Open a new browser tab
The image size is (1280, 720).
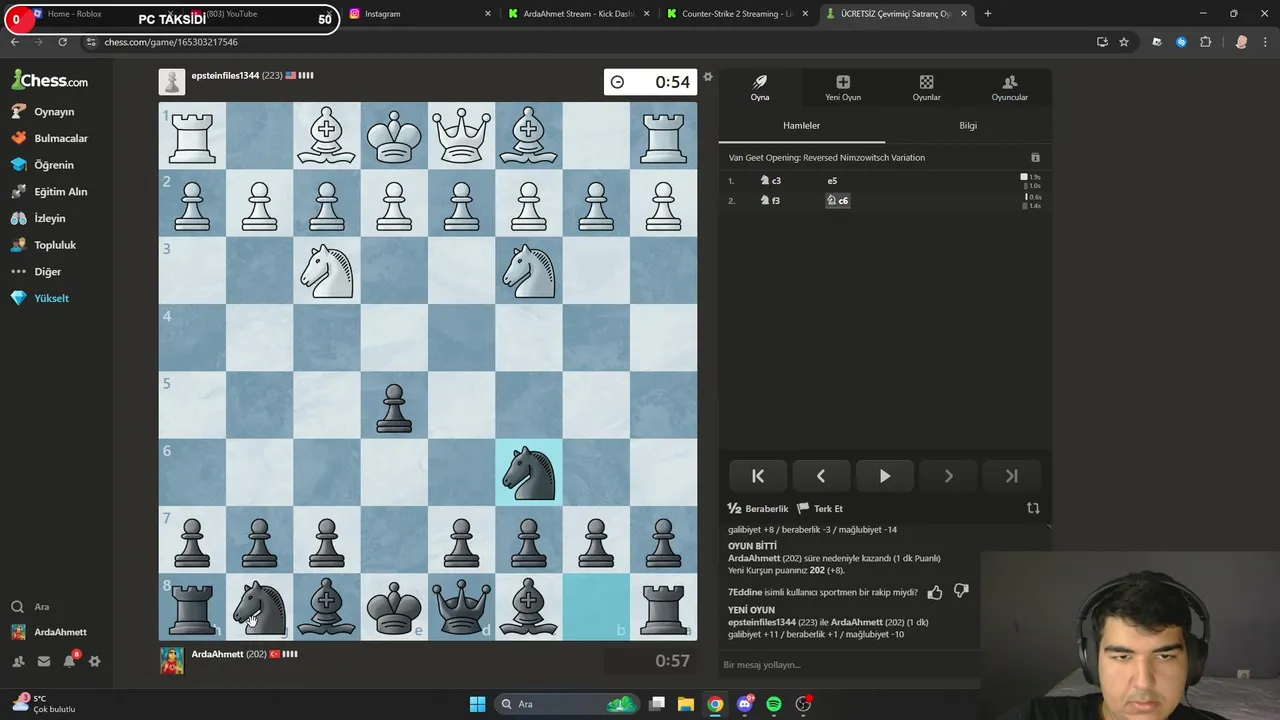pos(988,14)
